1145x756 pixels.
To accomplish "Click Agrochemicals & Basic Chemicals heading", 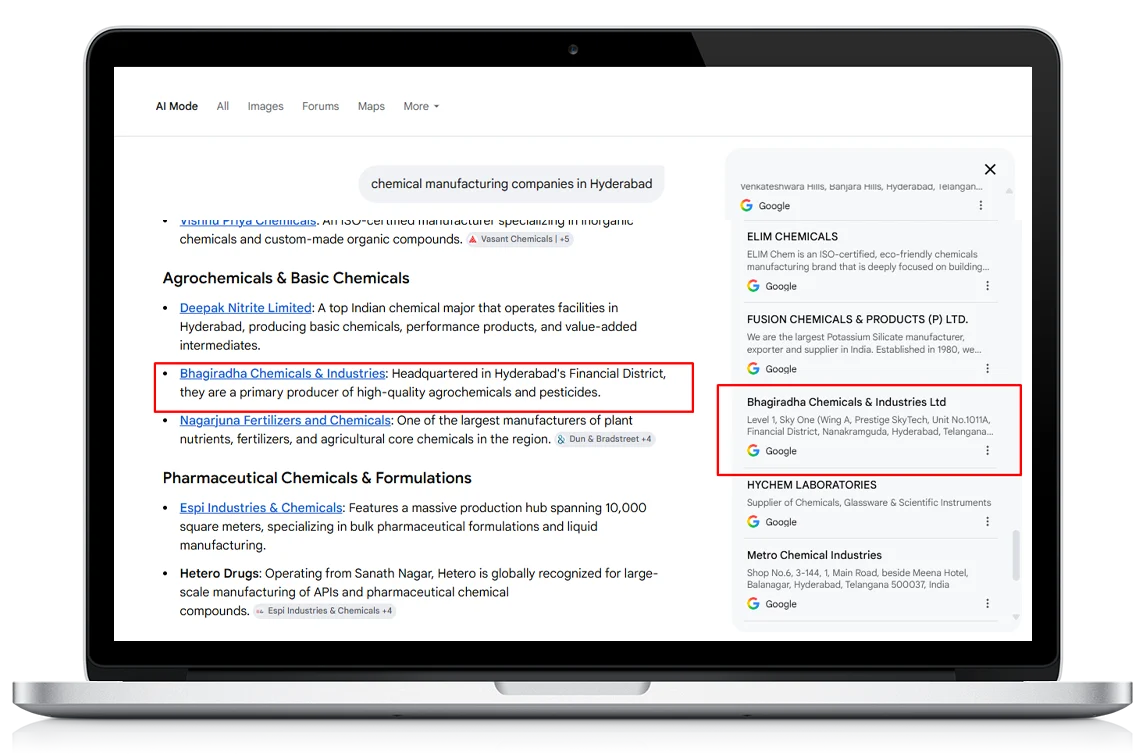I will [x=286, y=278].
